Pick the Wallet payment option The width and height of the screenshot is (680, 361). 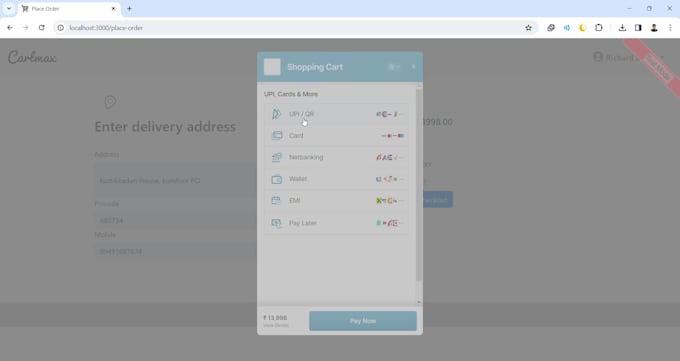pyautogui.click(x=336, y=179)
